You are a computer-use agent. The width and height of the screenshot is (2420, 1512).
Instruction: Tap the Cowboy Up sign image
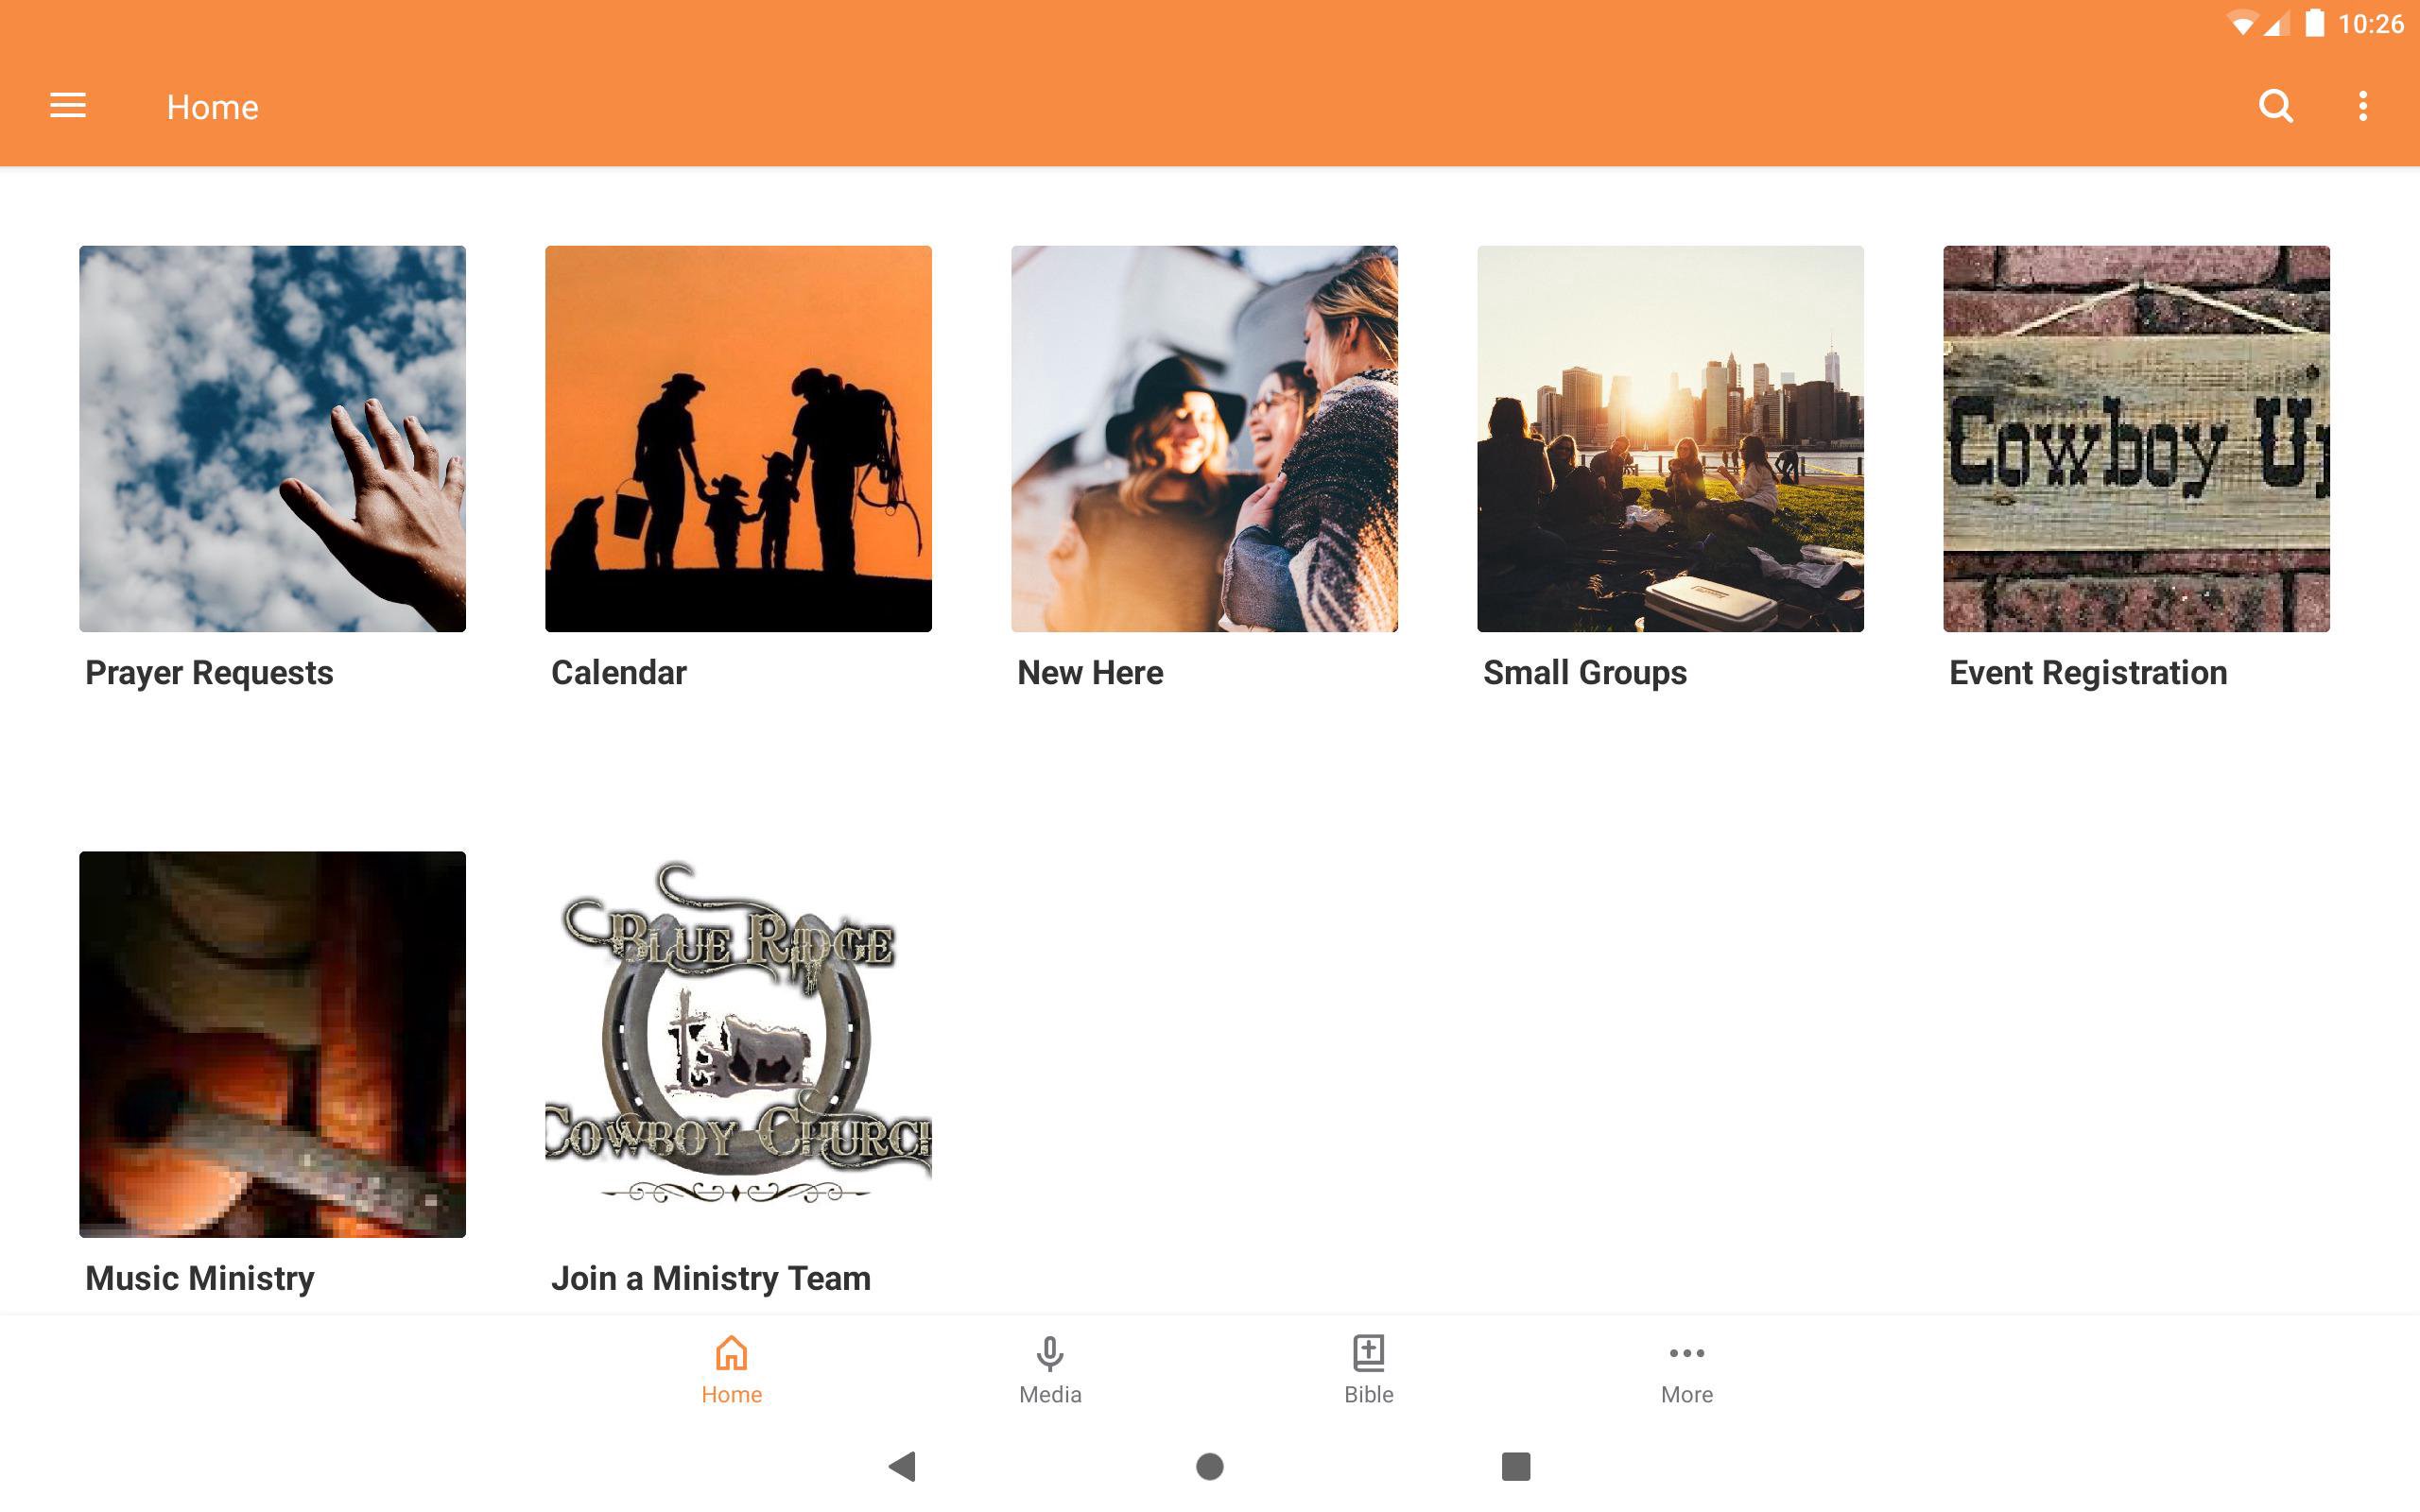click(x=2136, y=438)
